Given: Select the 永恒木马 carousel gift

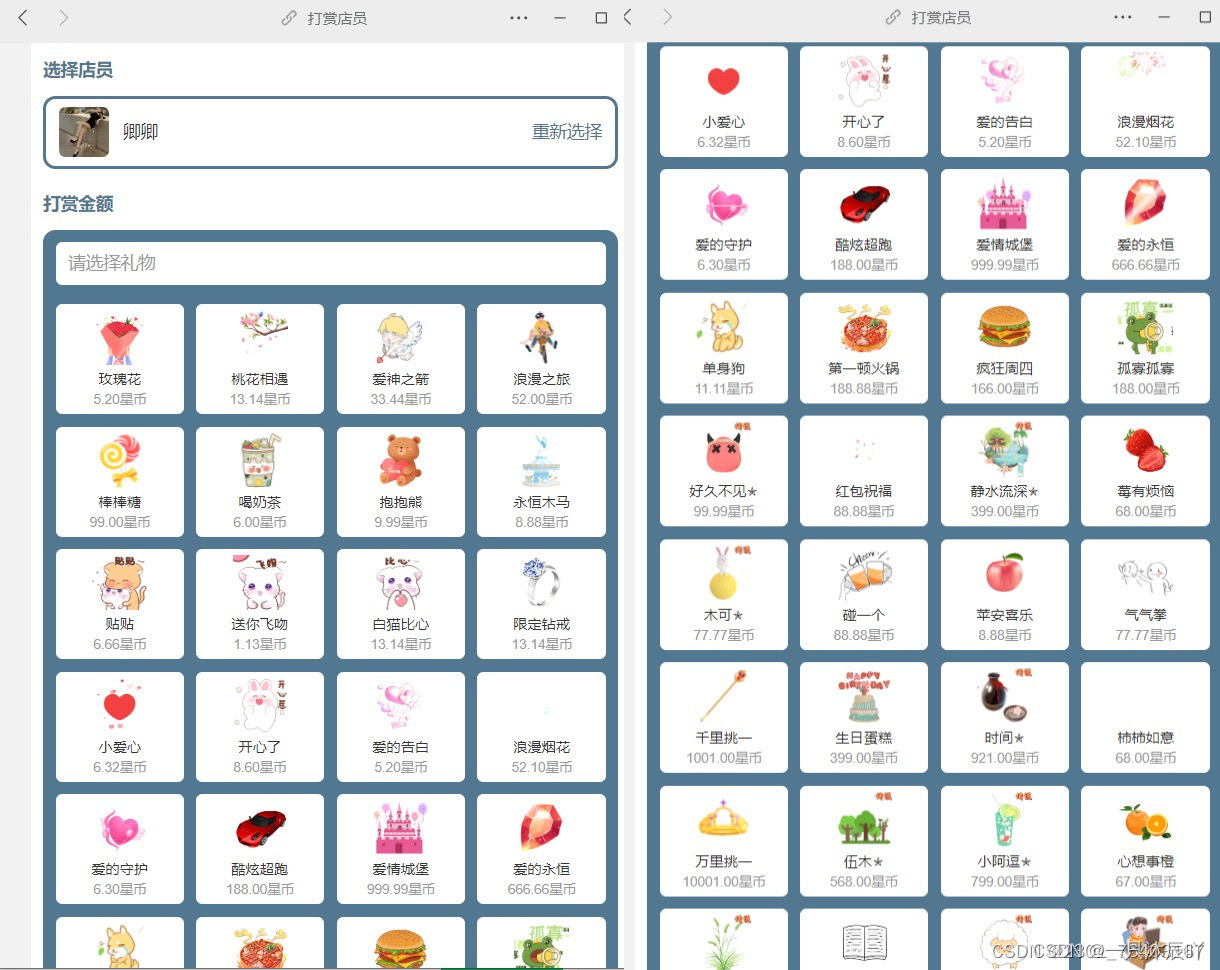Looking at the screenshot, I should 541,482.
